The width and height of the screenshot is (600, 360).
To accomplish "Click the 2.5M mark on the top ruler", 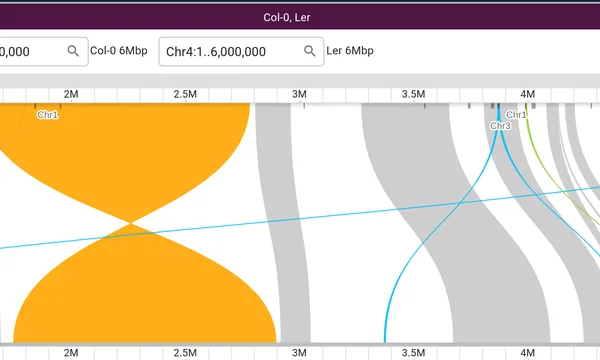I will [x=185, y=94].
